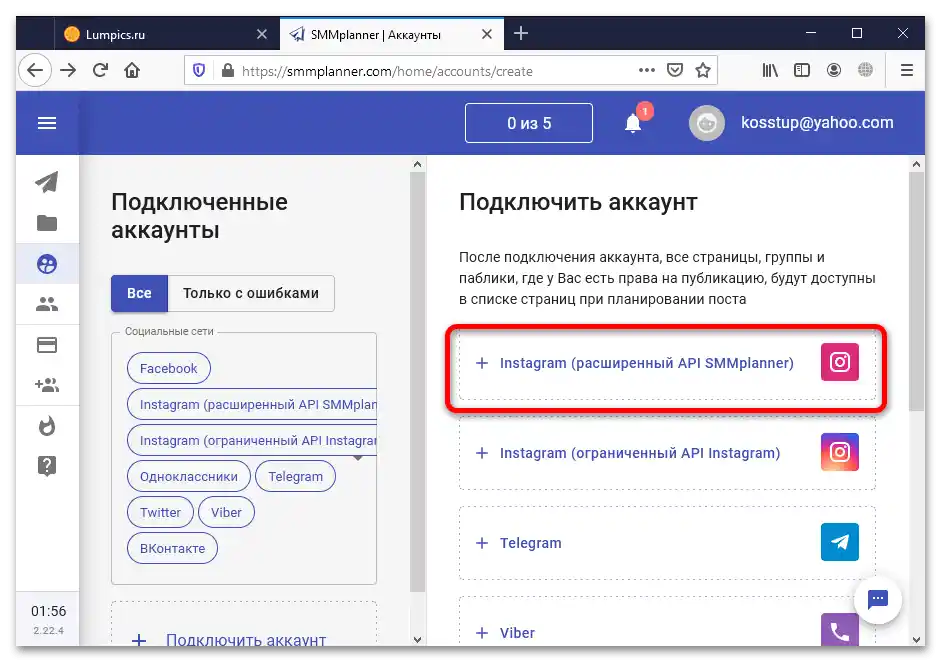This screenshot has width=941, height=662.
Task: Open the browser's more options menu
Action: (647, 70)
